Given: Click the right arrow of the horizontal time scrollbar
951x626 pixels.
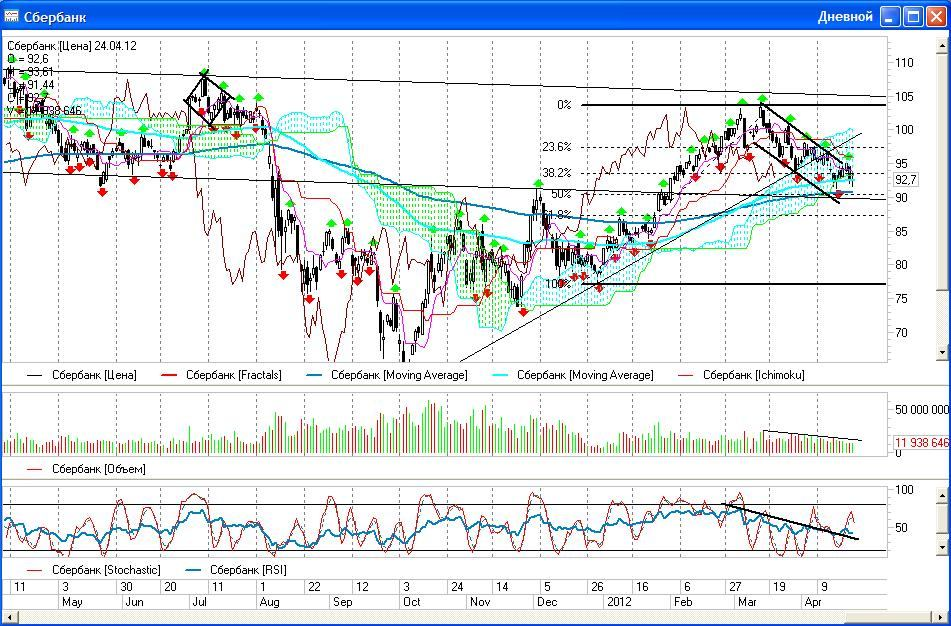Looking at the screenshot, I should [x=942, y=618].
